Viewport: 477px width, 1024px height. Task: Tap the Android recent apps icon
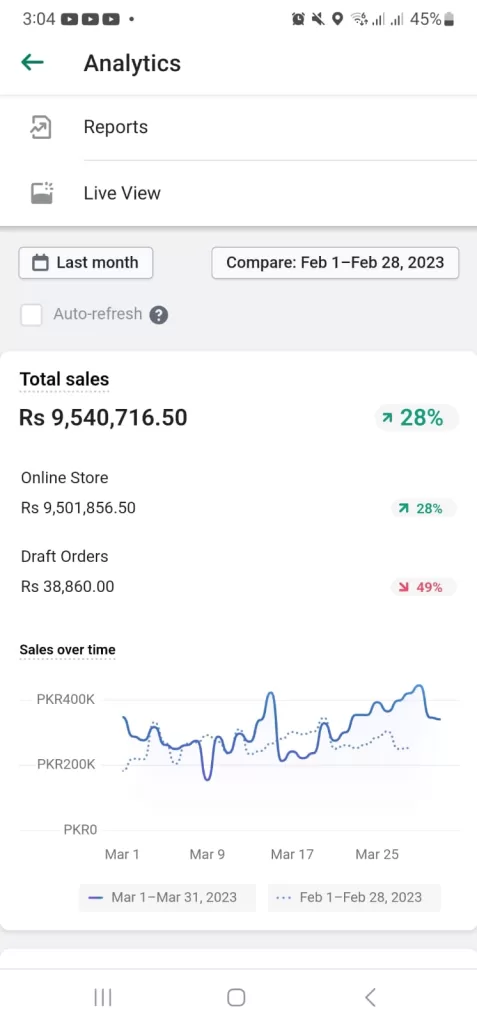tap(103, 997)
